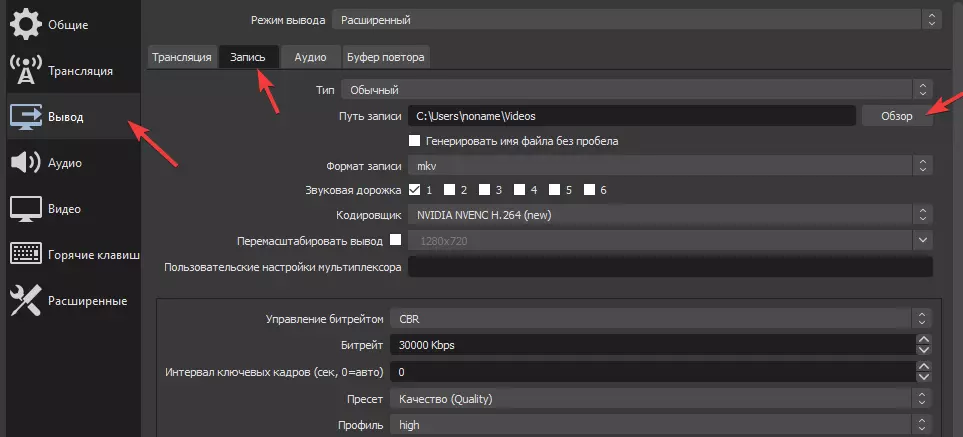Open Формат записи dropdown showing mkv

671,165
